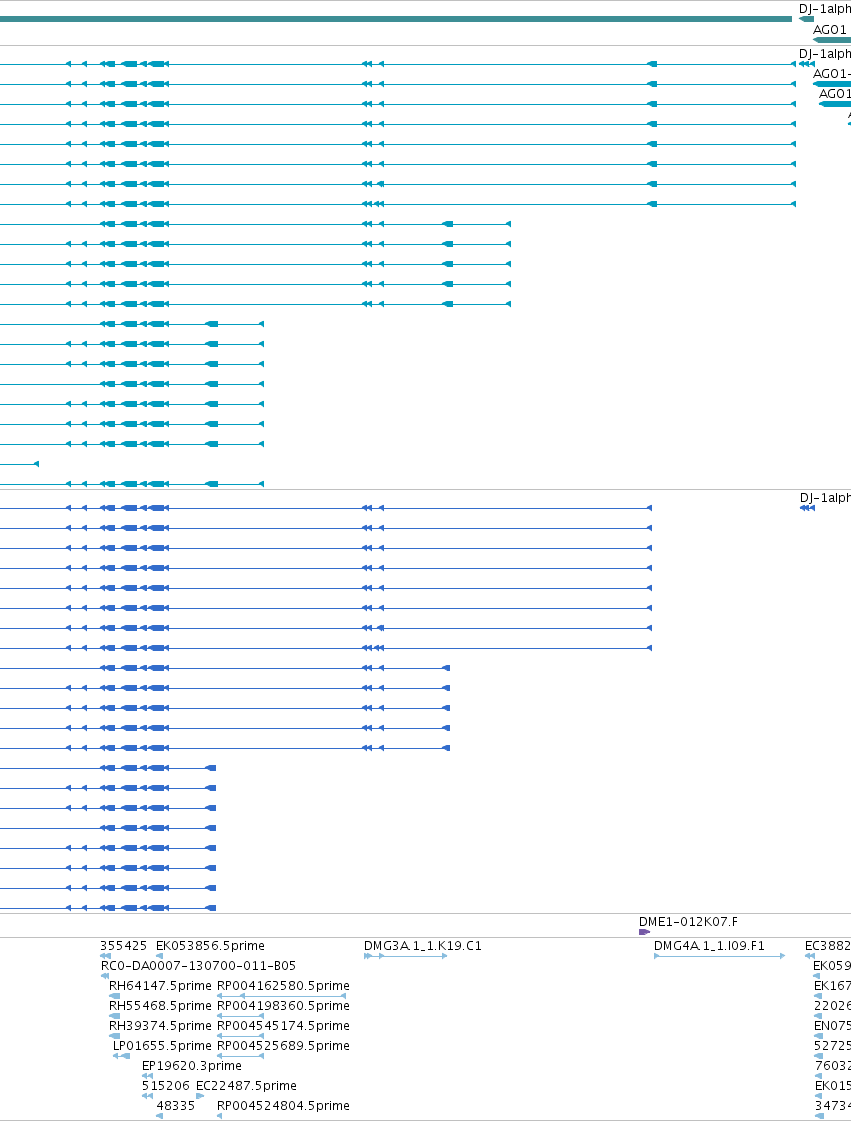Viewport: 851px width, 1121px height.
Task: Click the small arrow under RP004524804.5prime
Action: click(219, 1116)
